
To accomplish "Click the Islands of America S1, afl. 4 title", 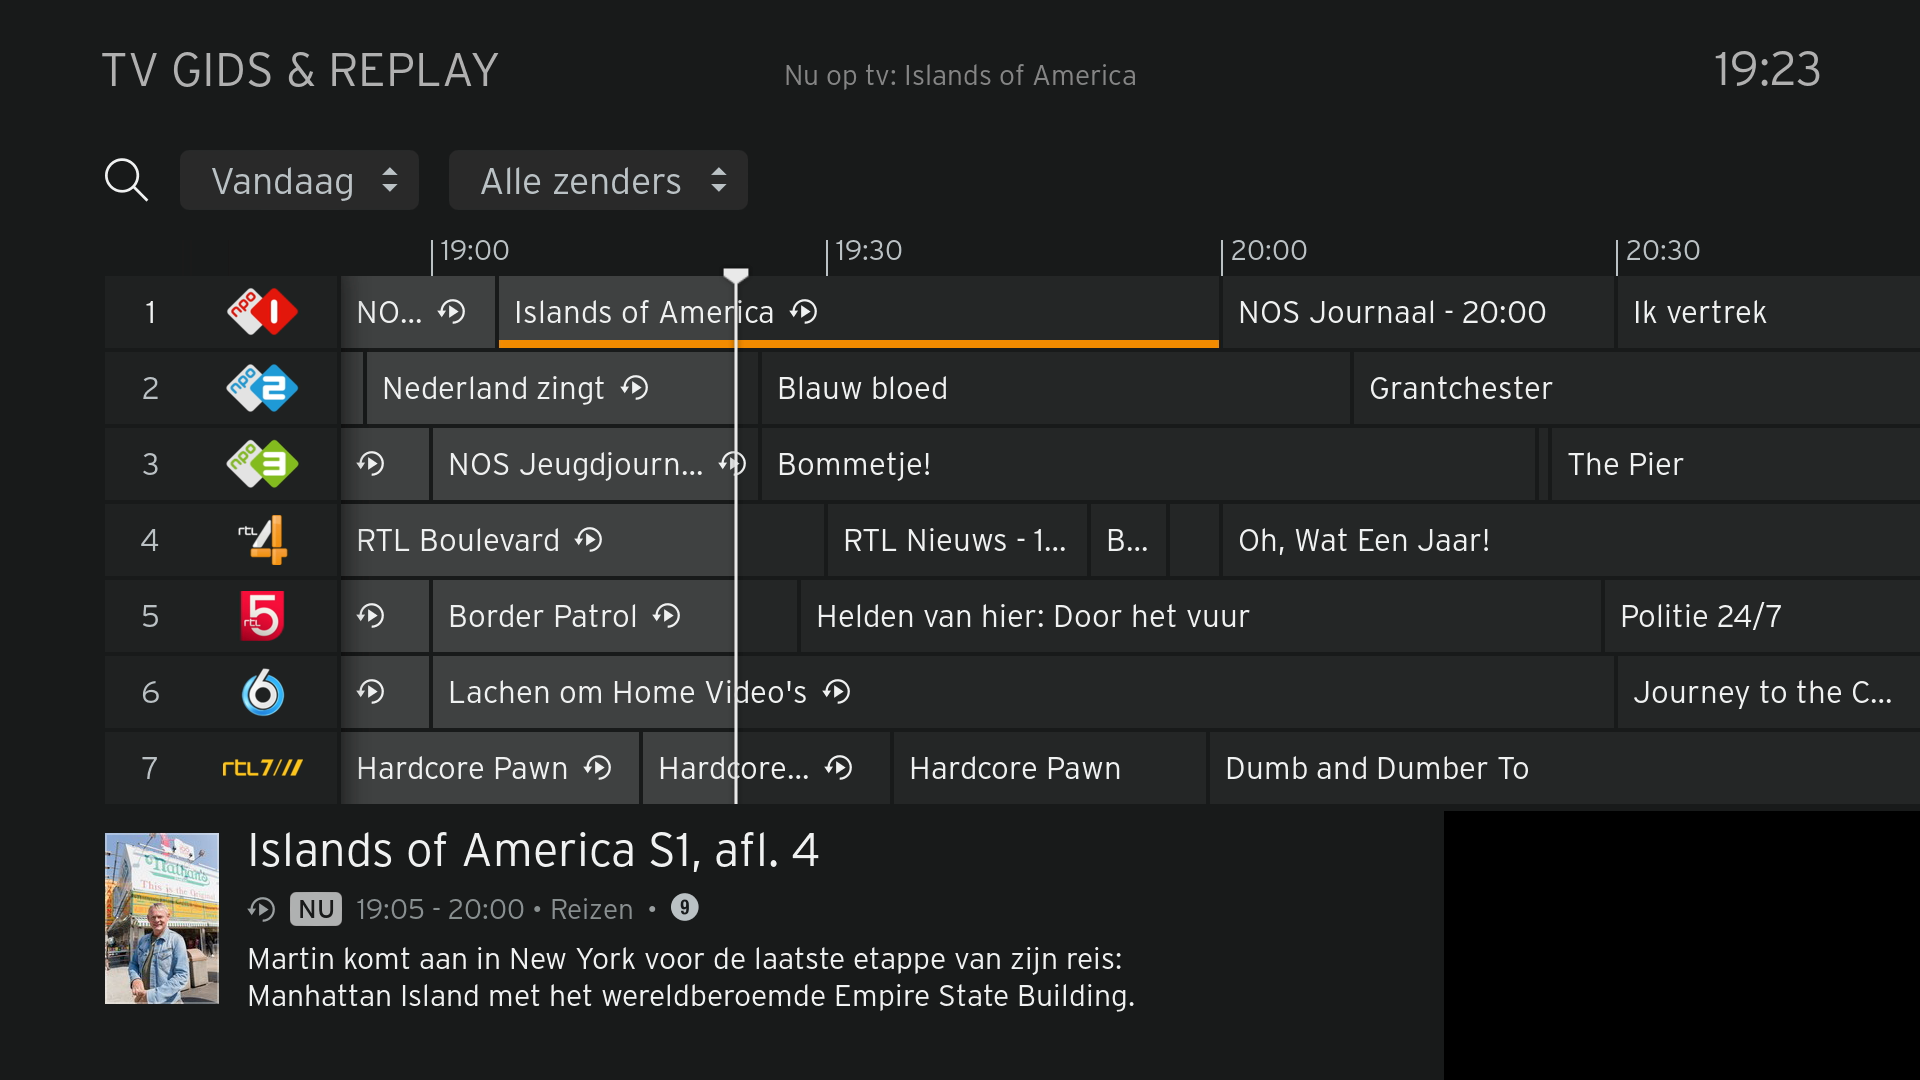I will tap(533, 851).
